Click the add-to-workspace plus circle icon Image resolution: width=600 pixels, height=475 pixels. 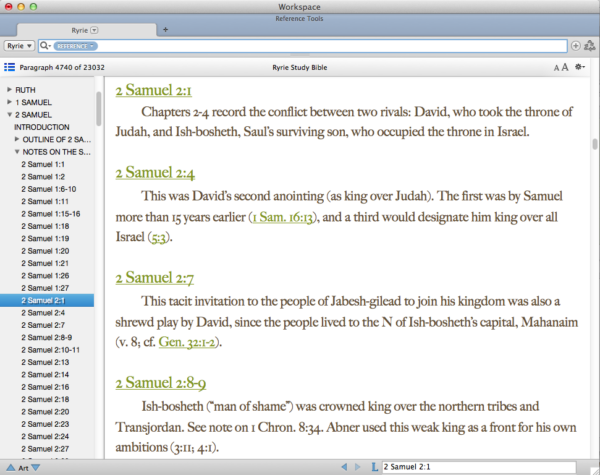tap(576, 46)
